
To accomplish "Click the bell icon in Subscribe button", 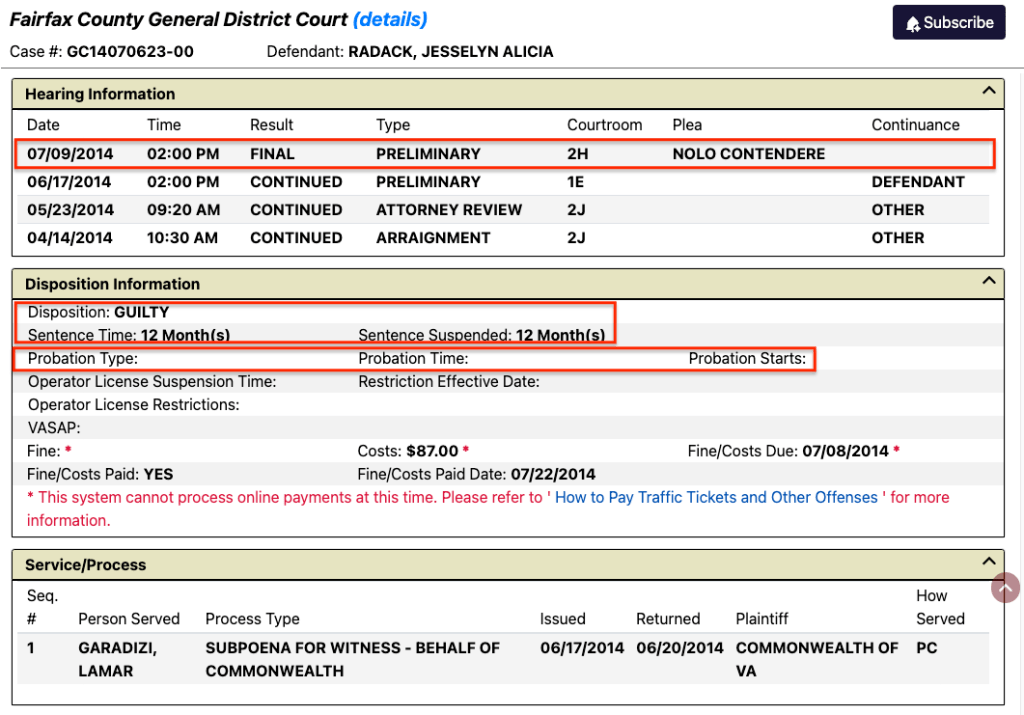I will coord(912,24).
